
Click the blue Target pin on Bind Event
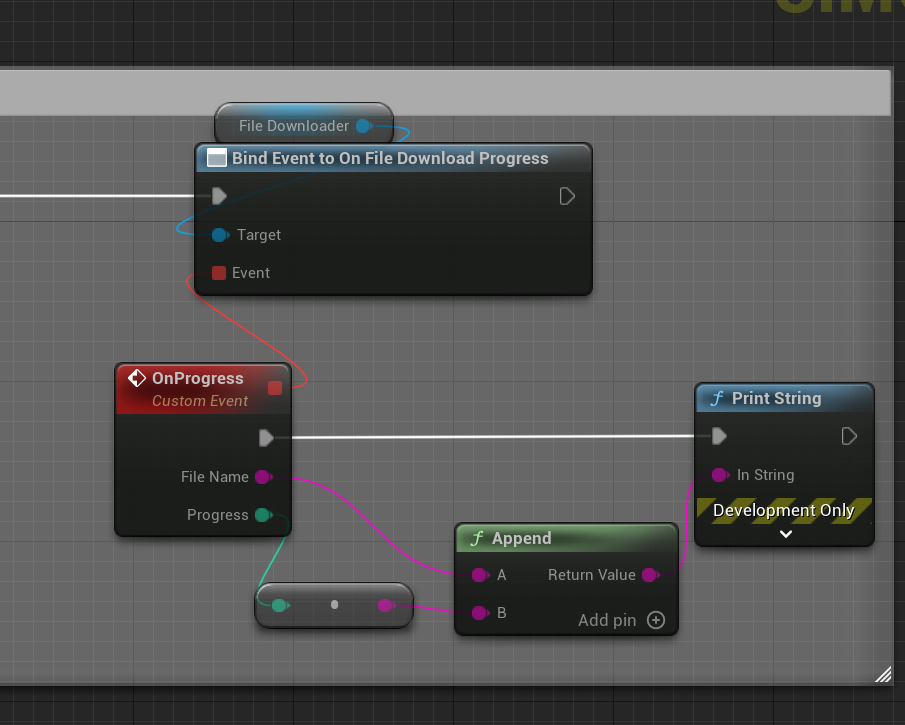pos(220,235)
